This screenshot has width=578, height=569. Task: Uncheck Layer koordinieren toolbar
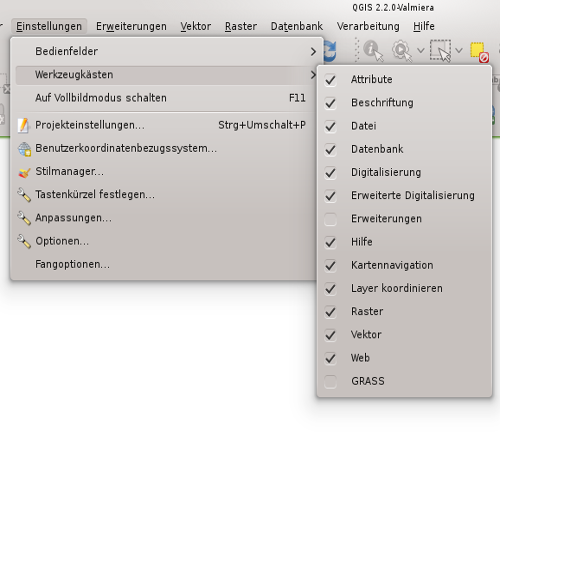(x=330, y=289)
